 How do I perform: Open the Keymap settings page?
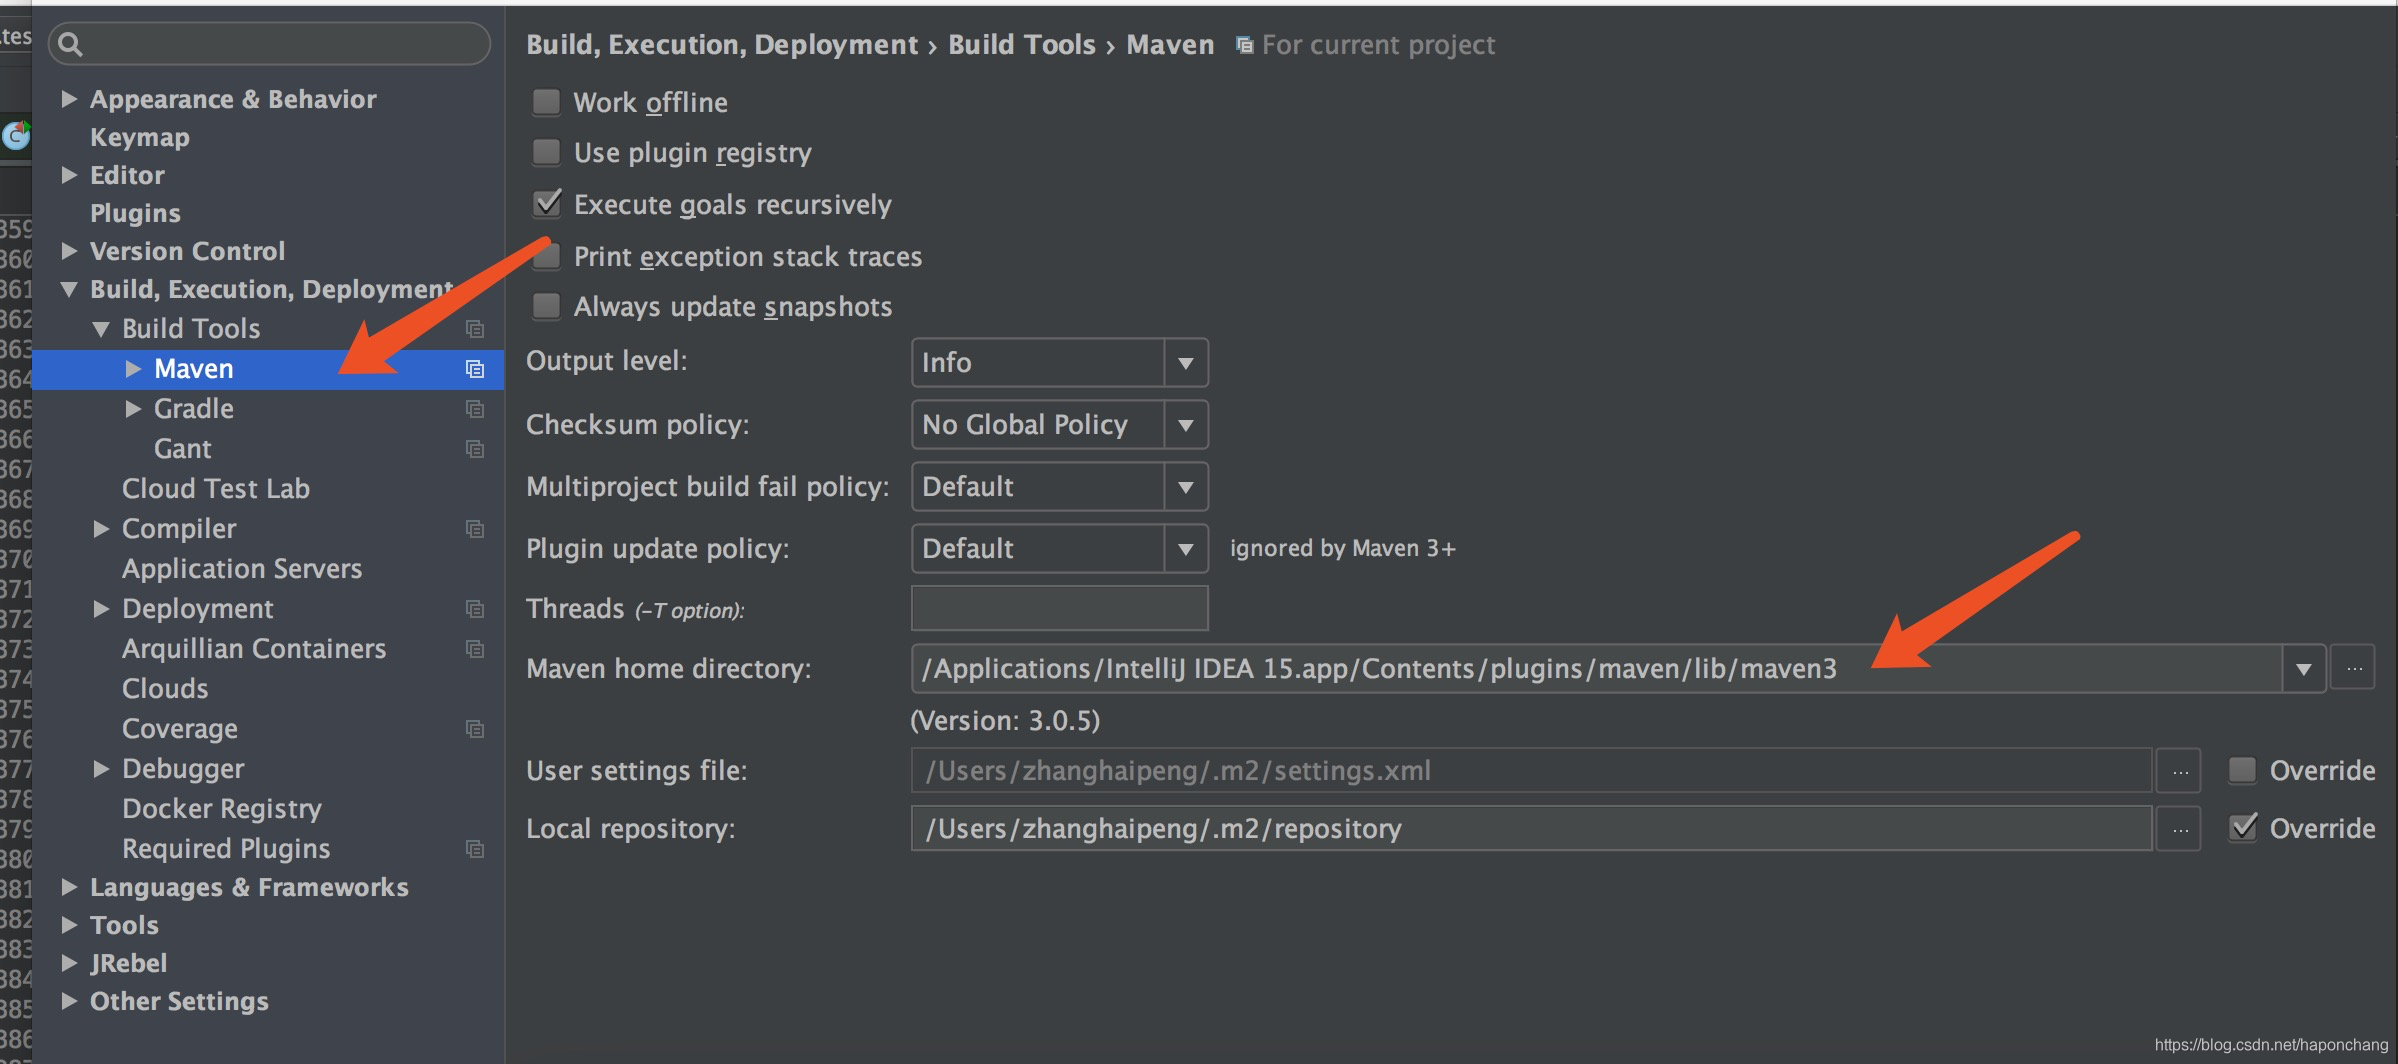[139, 137]
